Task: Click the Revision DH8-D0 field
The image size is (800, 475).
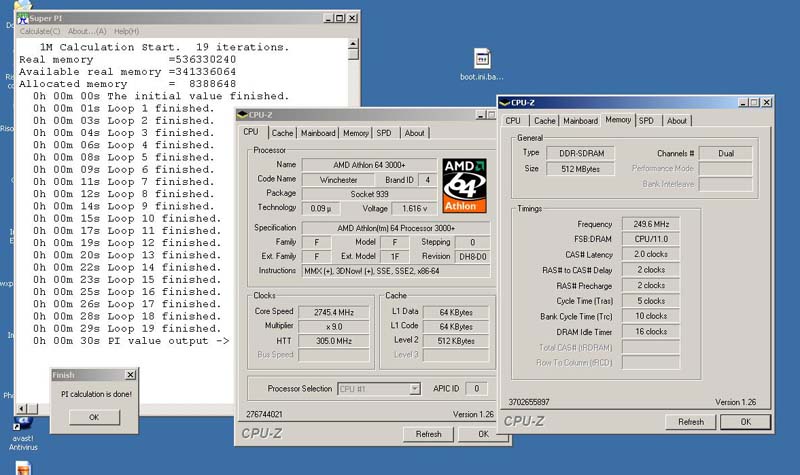Action: coord(472,256)
